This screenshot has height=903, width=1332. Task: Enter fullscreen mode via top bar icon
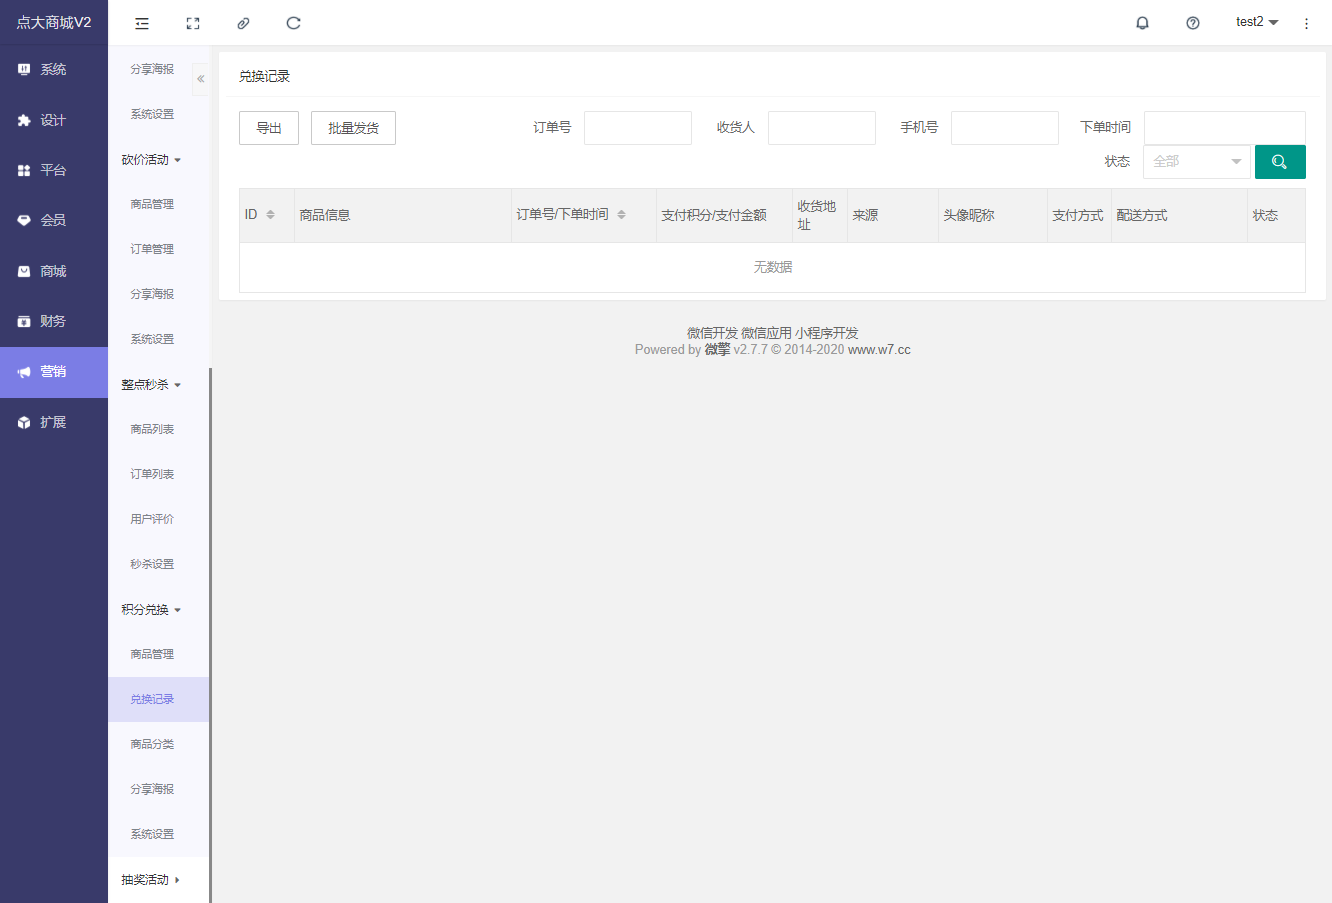point(193,23)
